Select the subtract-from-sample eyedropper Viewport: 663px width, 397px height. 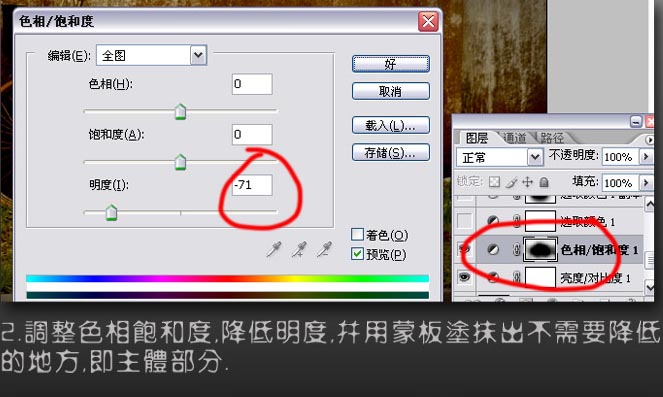[324, 249]
